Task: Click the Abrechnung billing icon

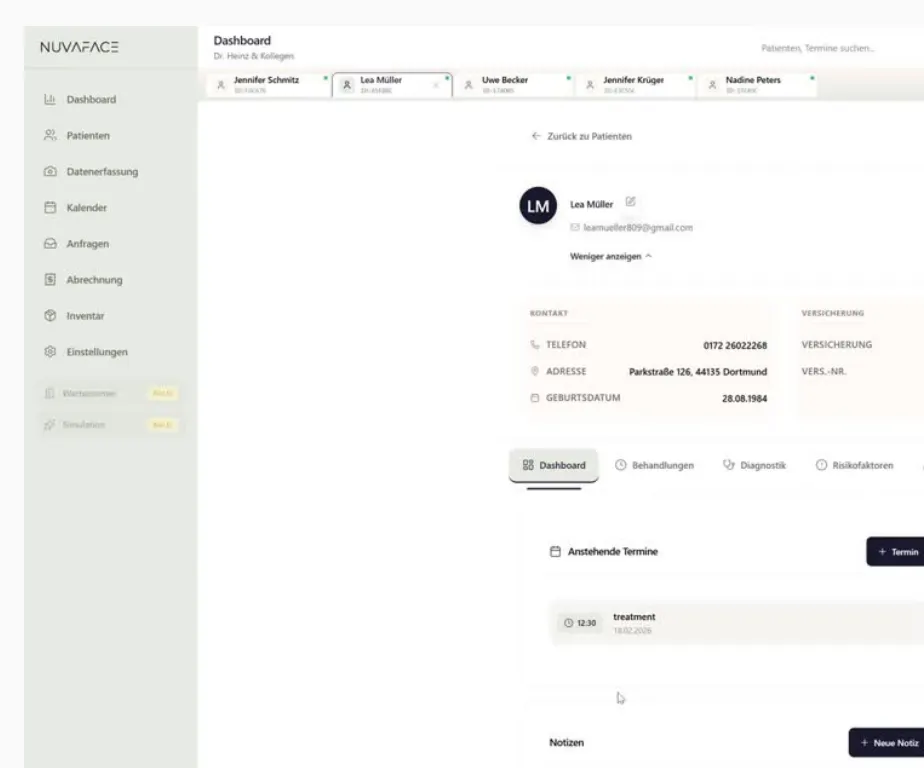Action: (x=50, y=279)
